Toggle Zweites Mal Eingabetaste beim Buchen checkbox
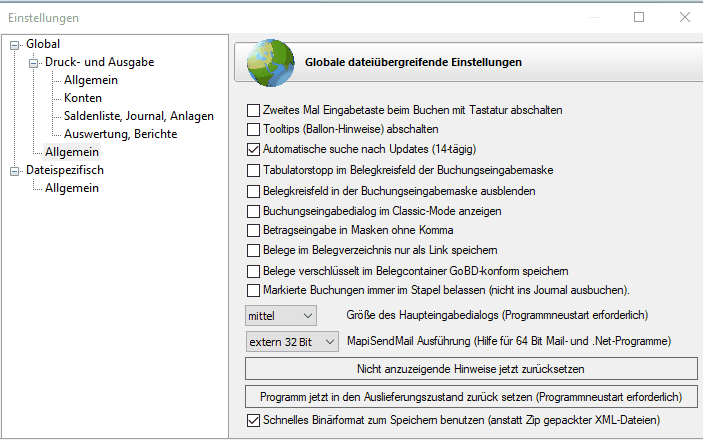 (x=253, y=110)
